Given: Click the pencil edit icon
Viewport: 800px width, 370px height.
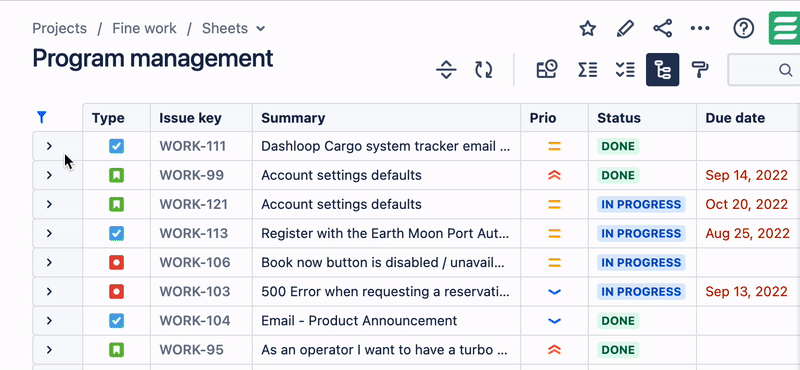Looking at the screenshot, I should (625, 29).
